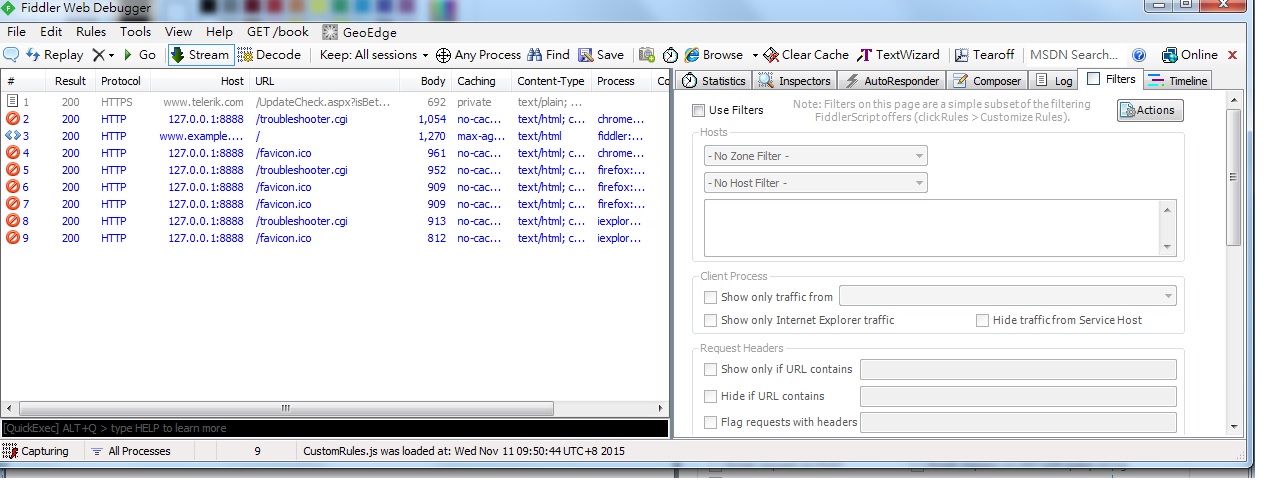This screenshot has width=1266, height=486.
Task: Check Hide if URL contains
Action: pos(710,396)
